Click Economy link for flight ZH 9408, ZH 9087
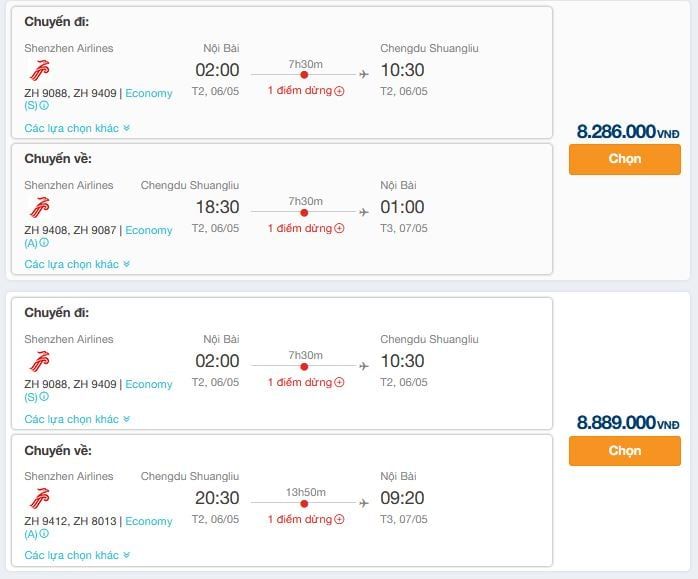This screenshot has height=579, width=698. pyautogui.click(x=149, y=231)
